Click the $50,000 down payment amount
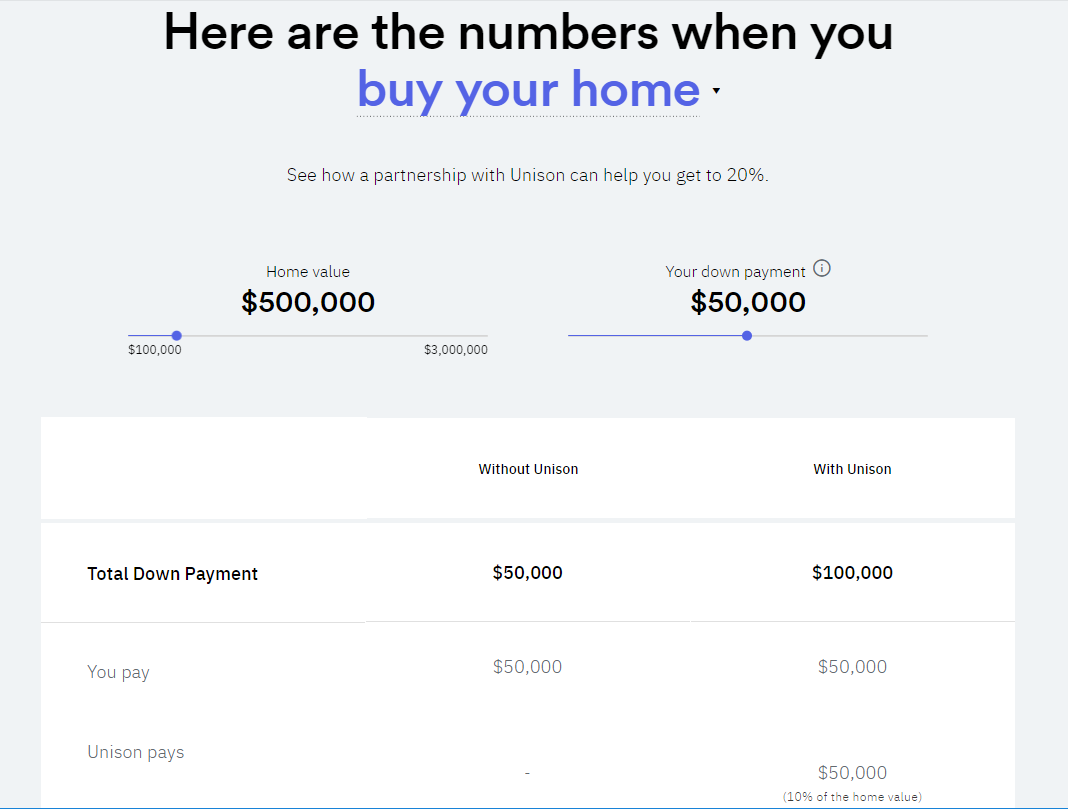 tap(748, 302)
